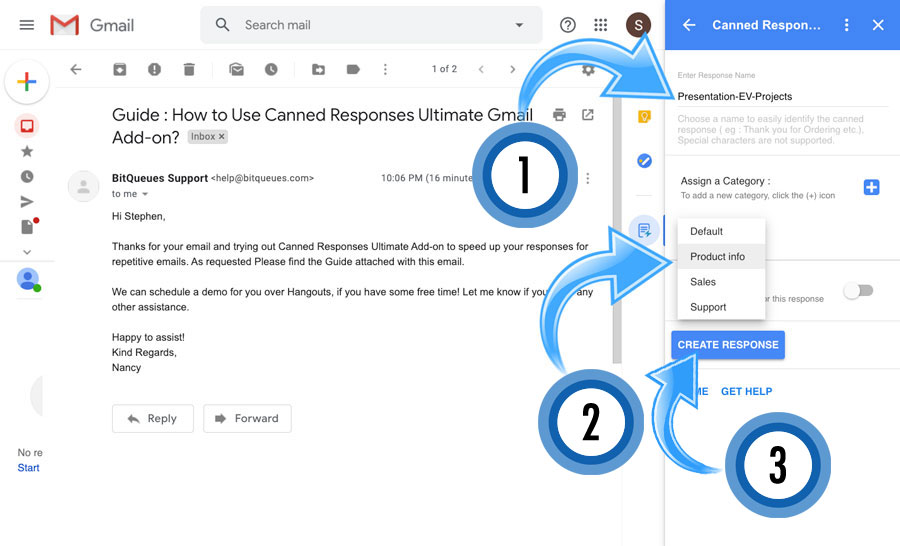Open the account avatar S
Screen dimensions: 900x546
[x=638, y=25]
